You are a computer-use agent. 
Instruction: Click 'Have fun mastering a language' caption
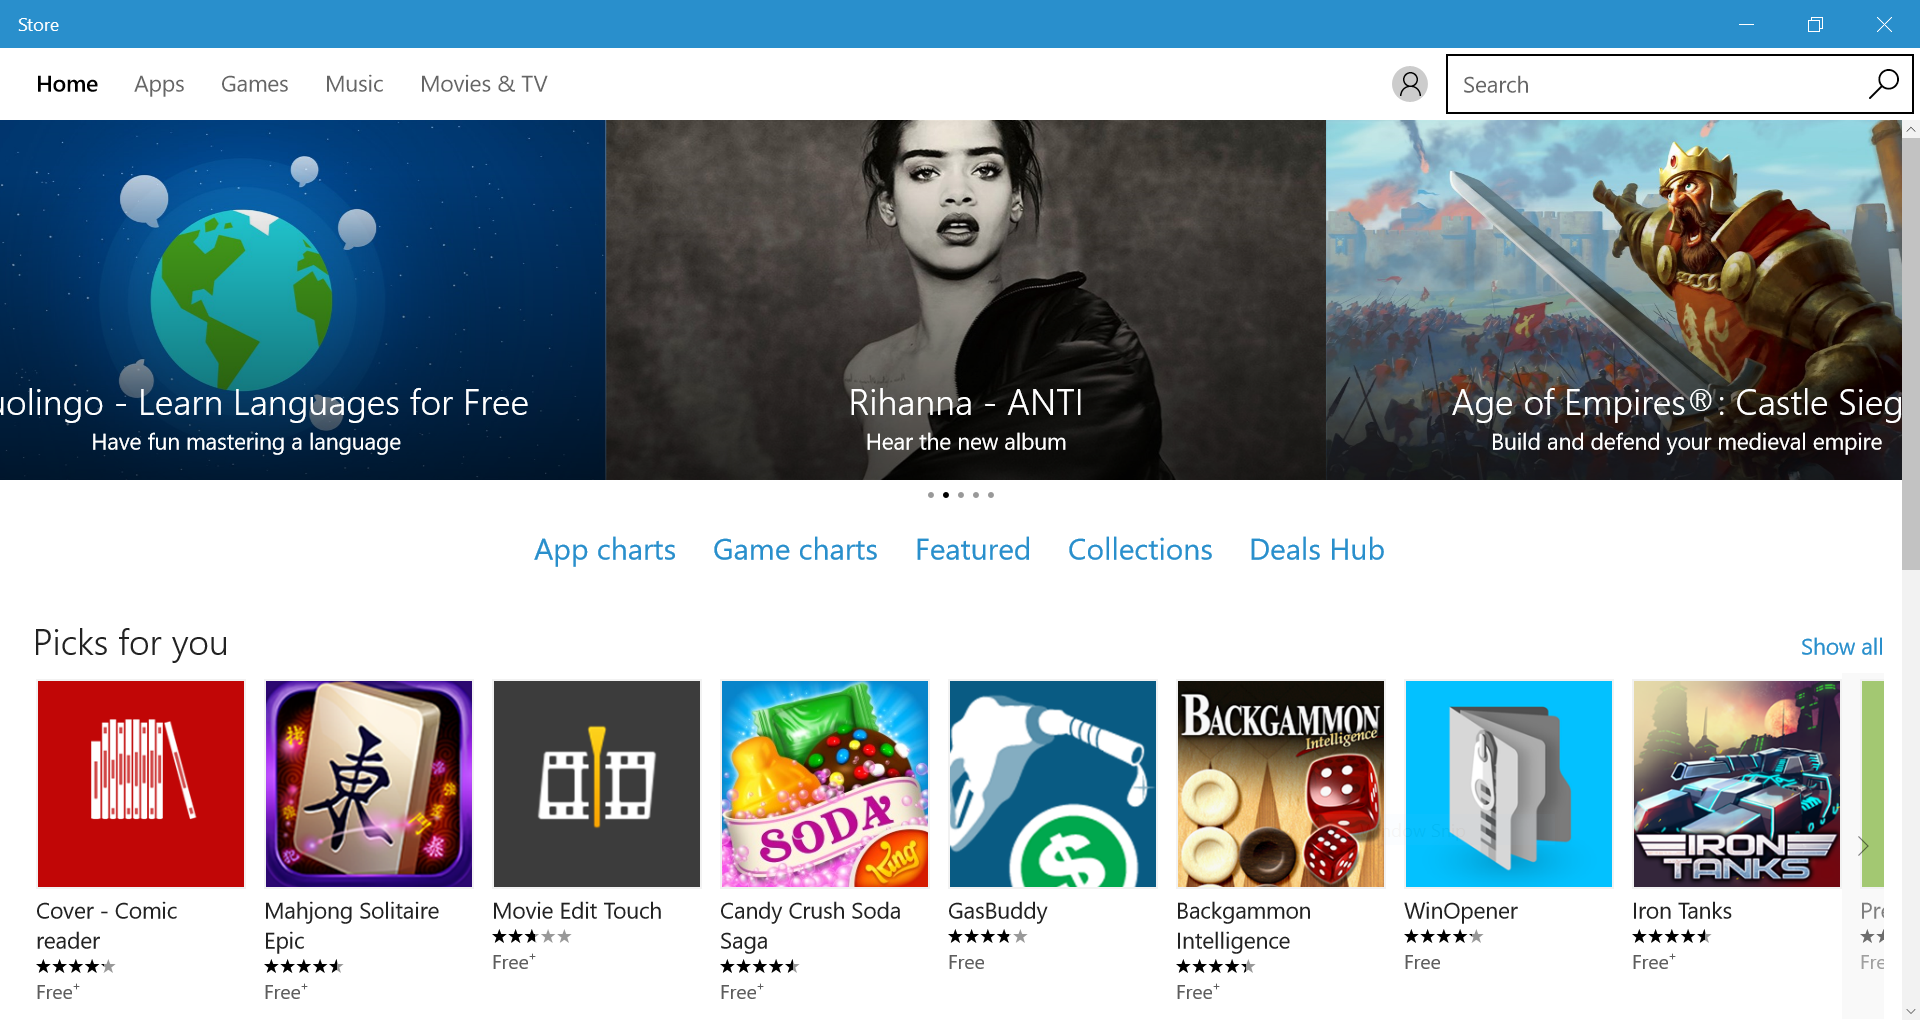point(246,442)
